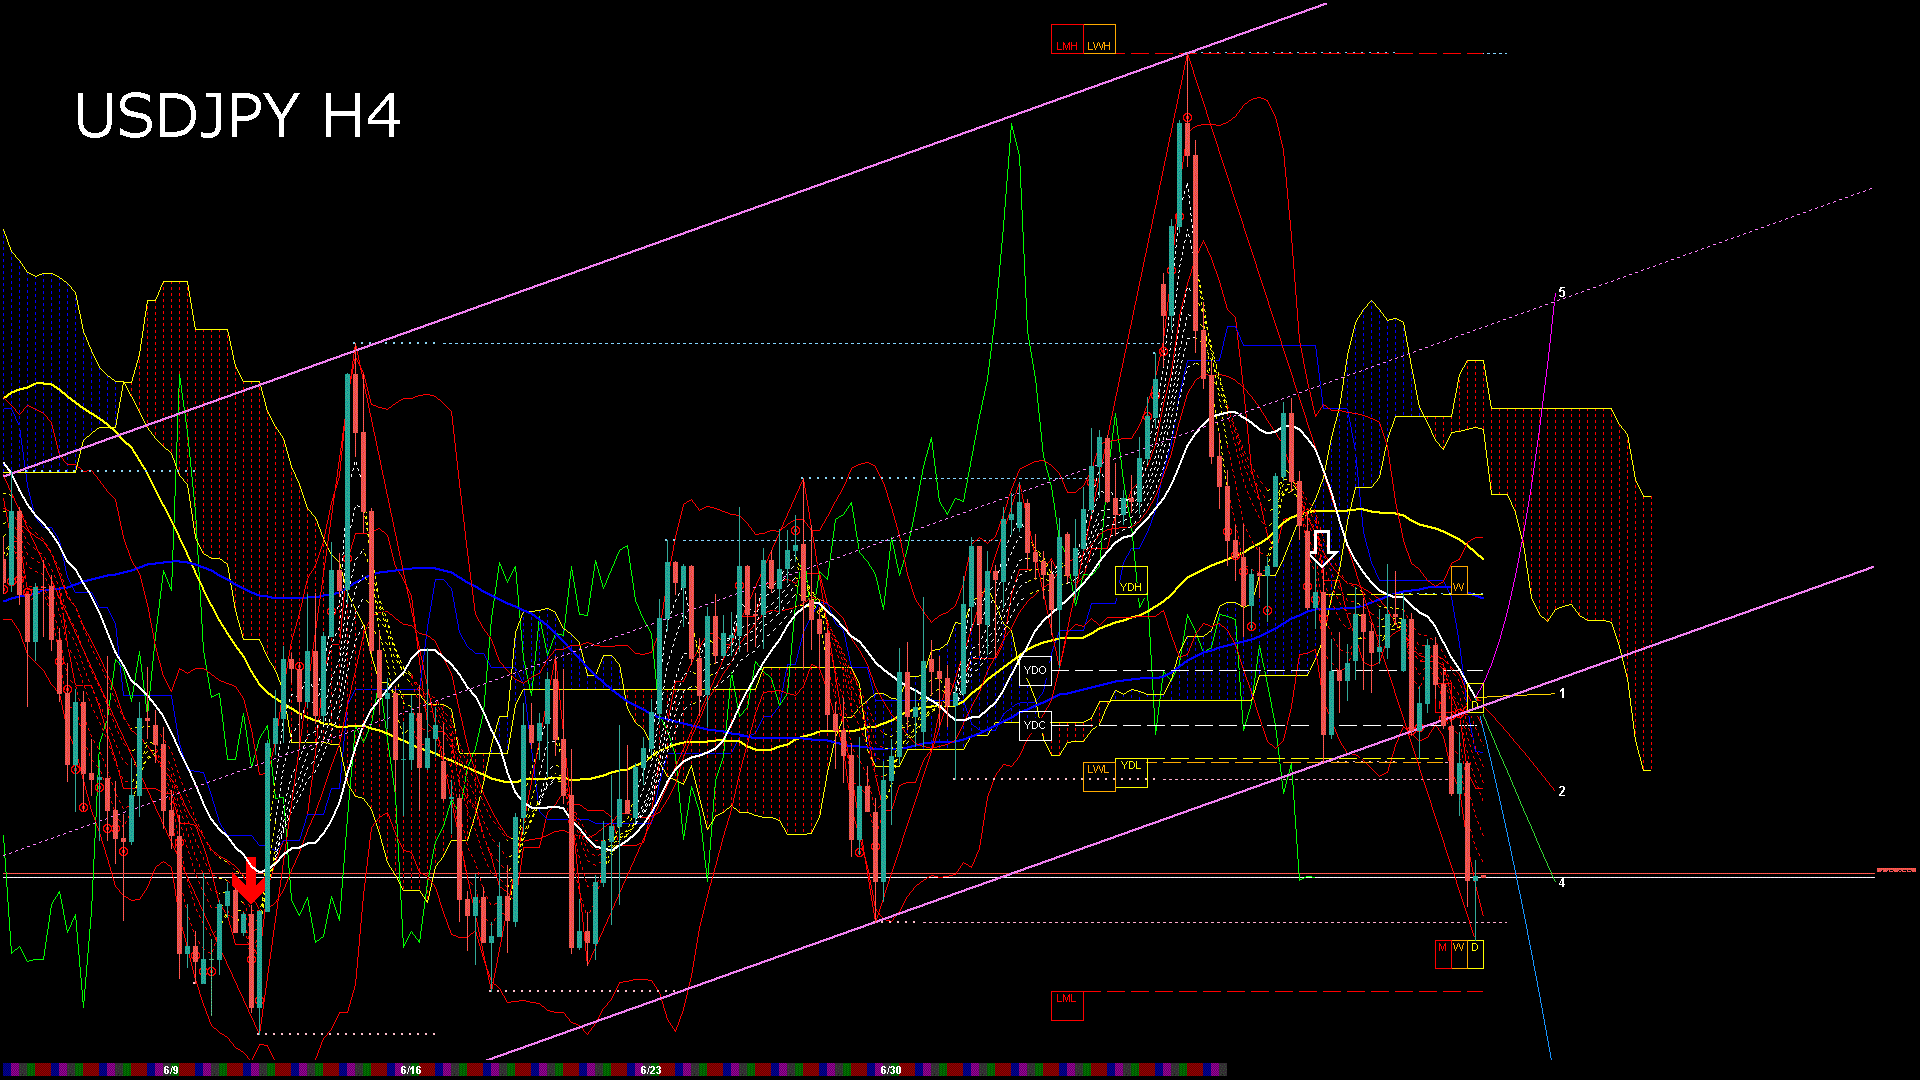This screenshot has height=1080, width=1920.
Task: Click the USDJPY H4 chart title
Action: (238, 117)
